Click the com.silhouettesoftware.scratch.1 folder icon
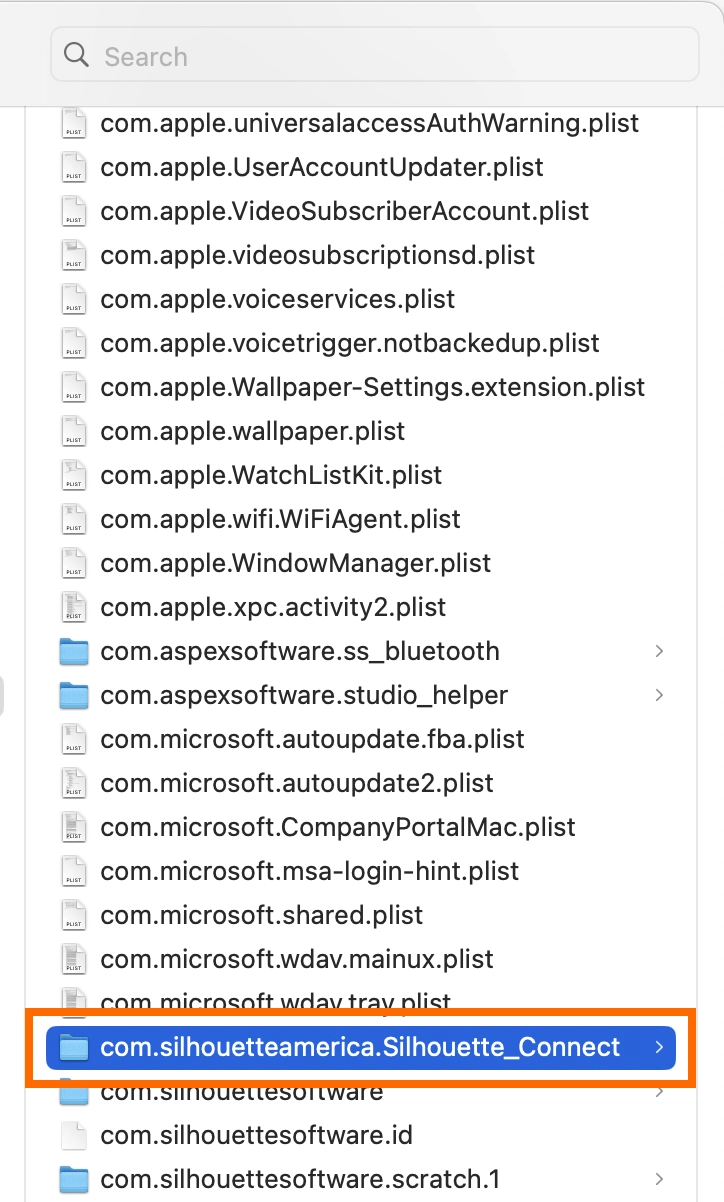 tap(74, 1180)
